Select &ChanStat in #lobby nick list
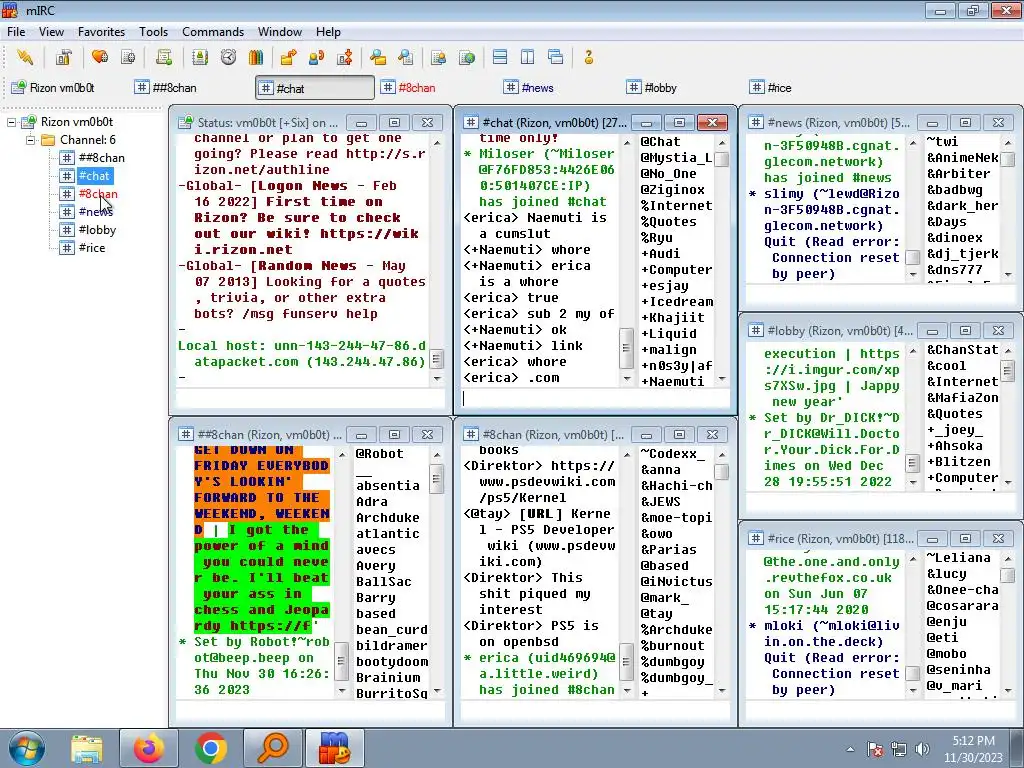1024x768 pixels. pyautogui.click(x=962, y=350)
